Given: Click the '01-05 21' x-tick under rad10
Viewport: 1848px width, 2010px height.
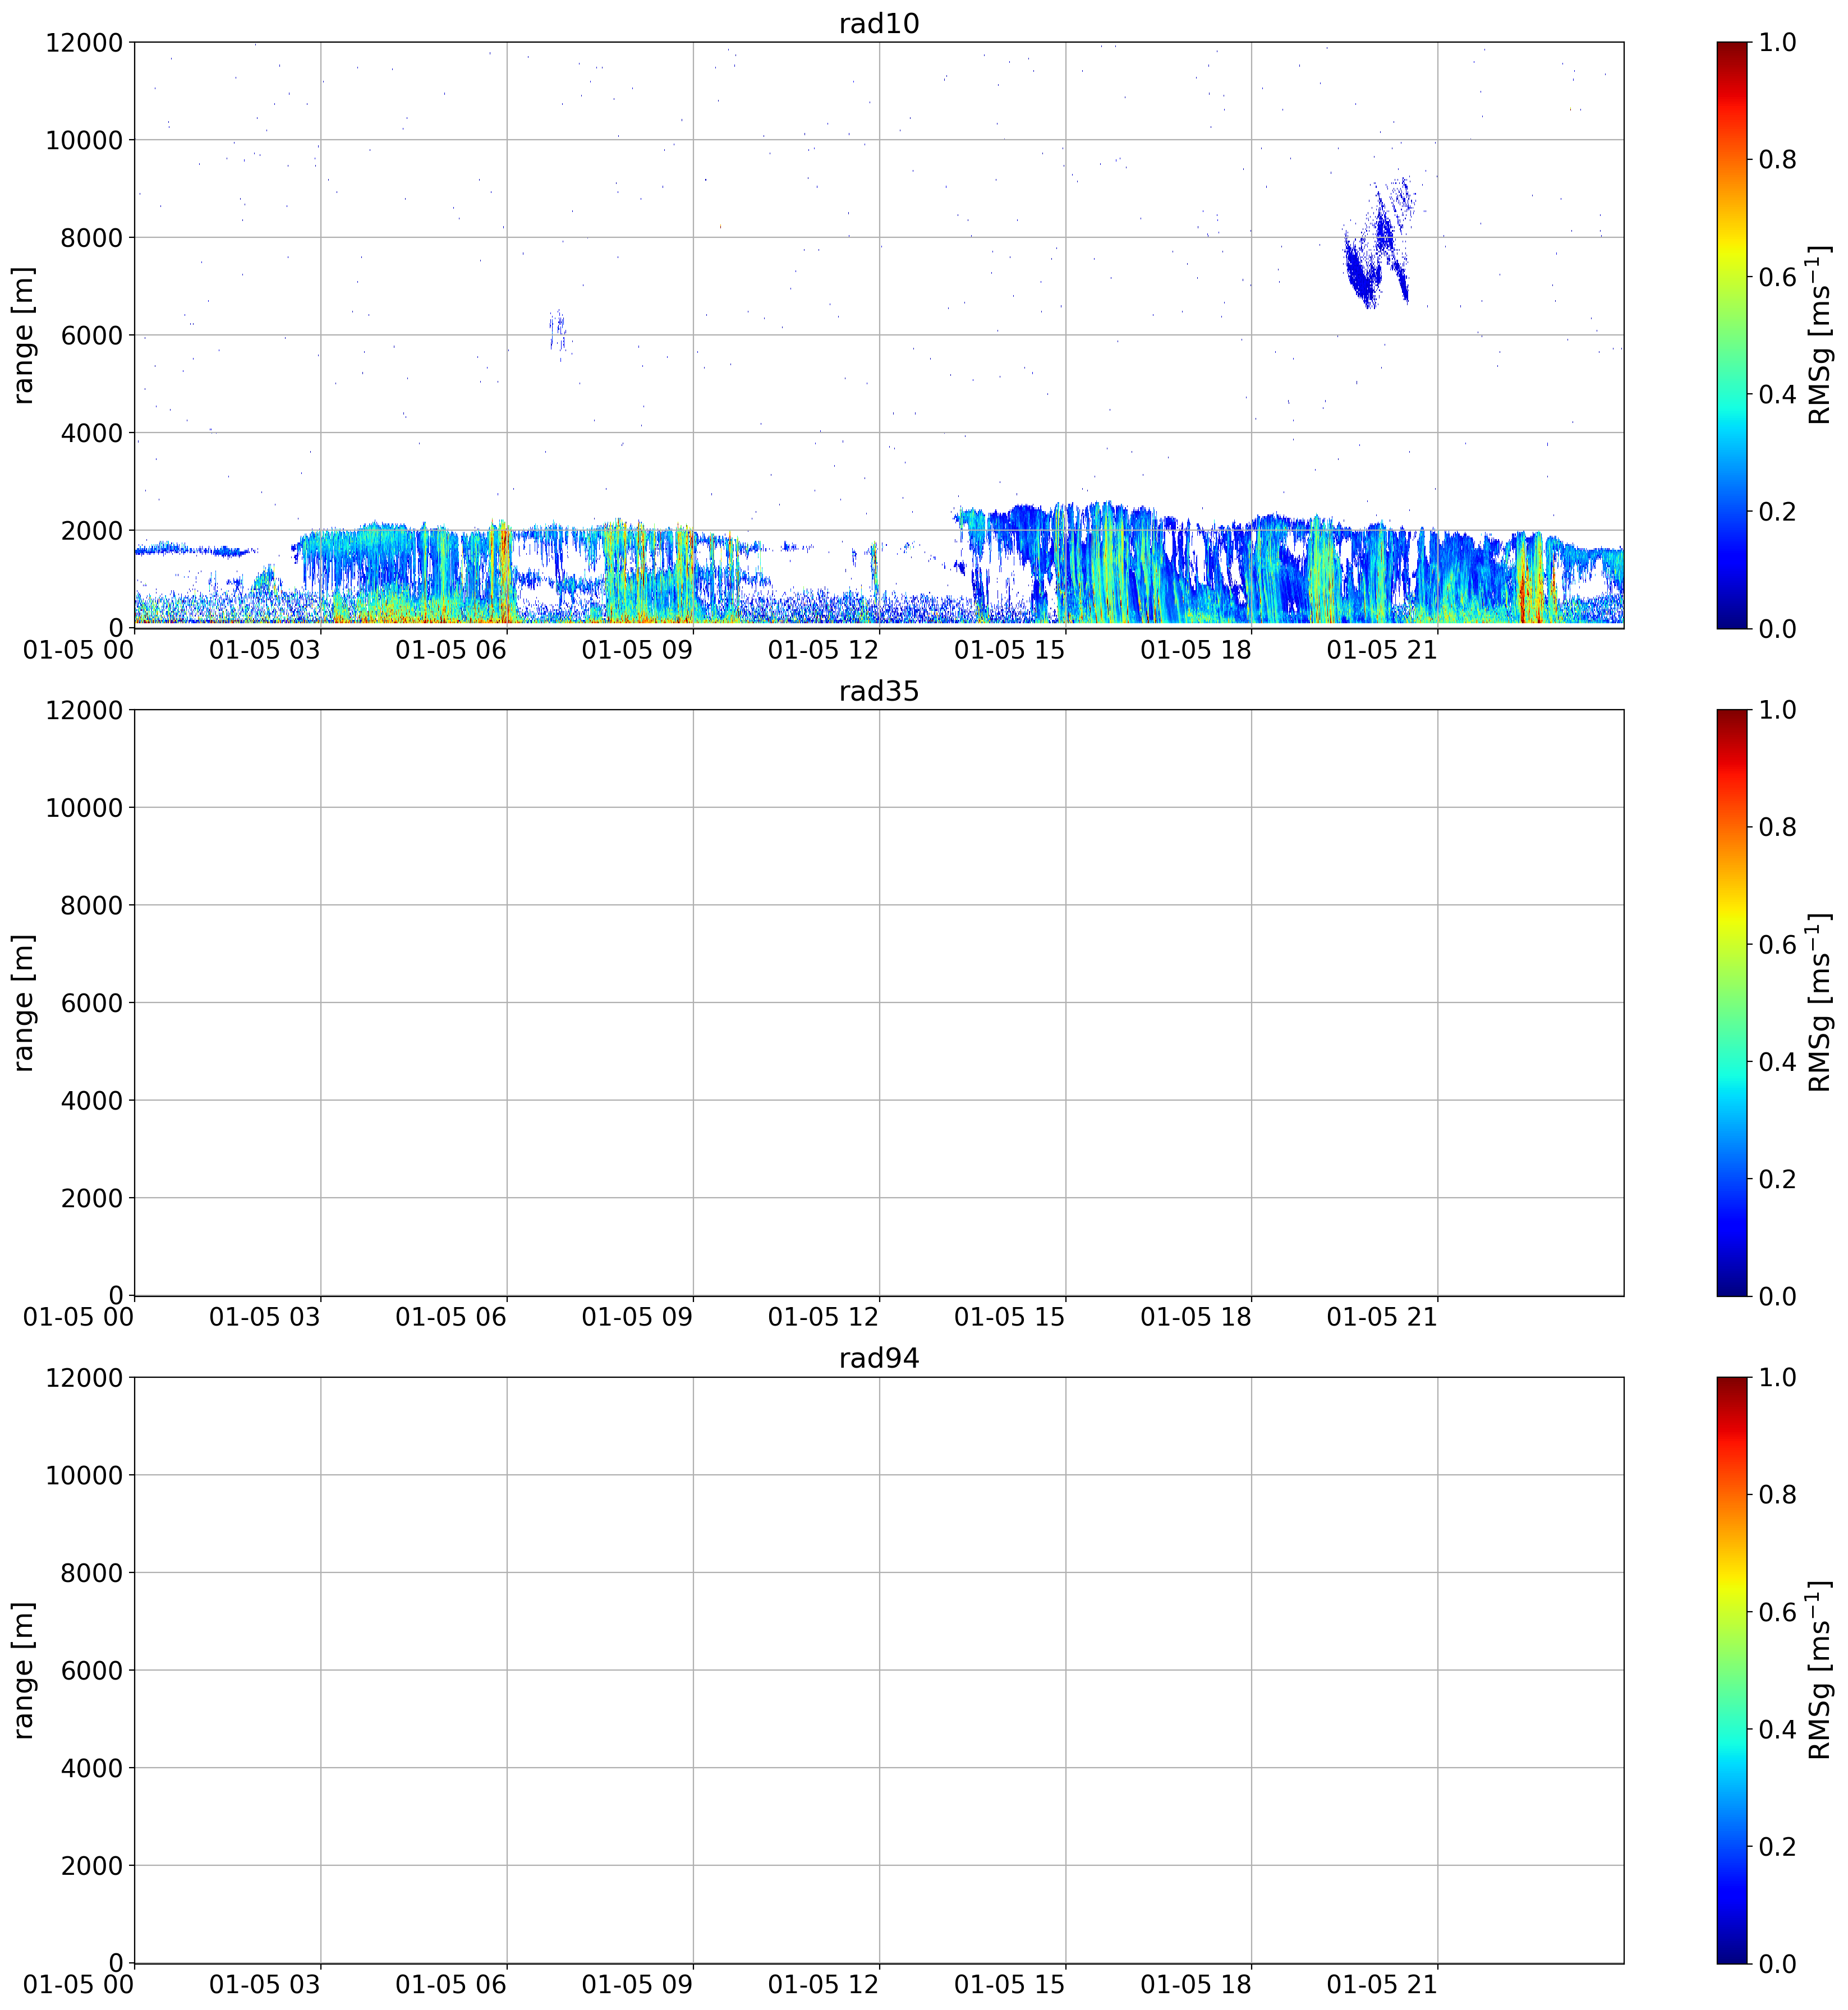Looking at the screenshot, I should (1382, 649).
